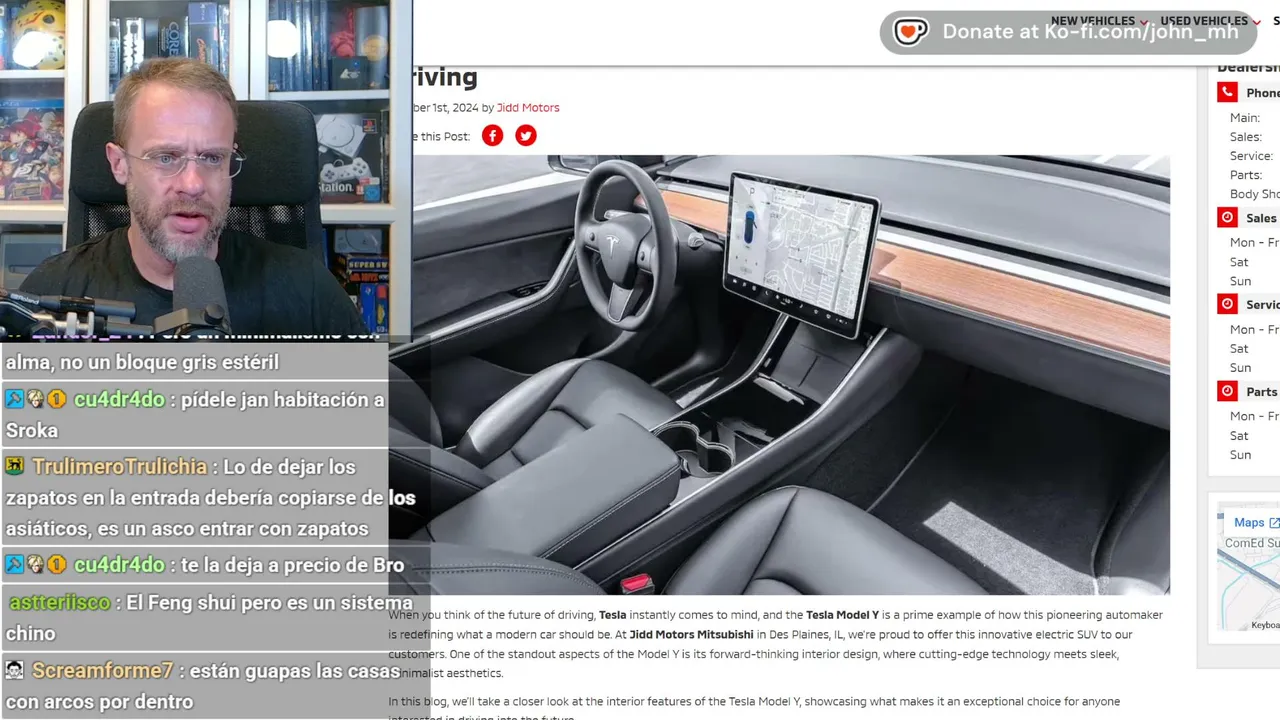Click the clock icon beside Parts hours
The image size is (1280, 720).
[1227, 391]
